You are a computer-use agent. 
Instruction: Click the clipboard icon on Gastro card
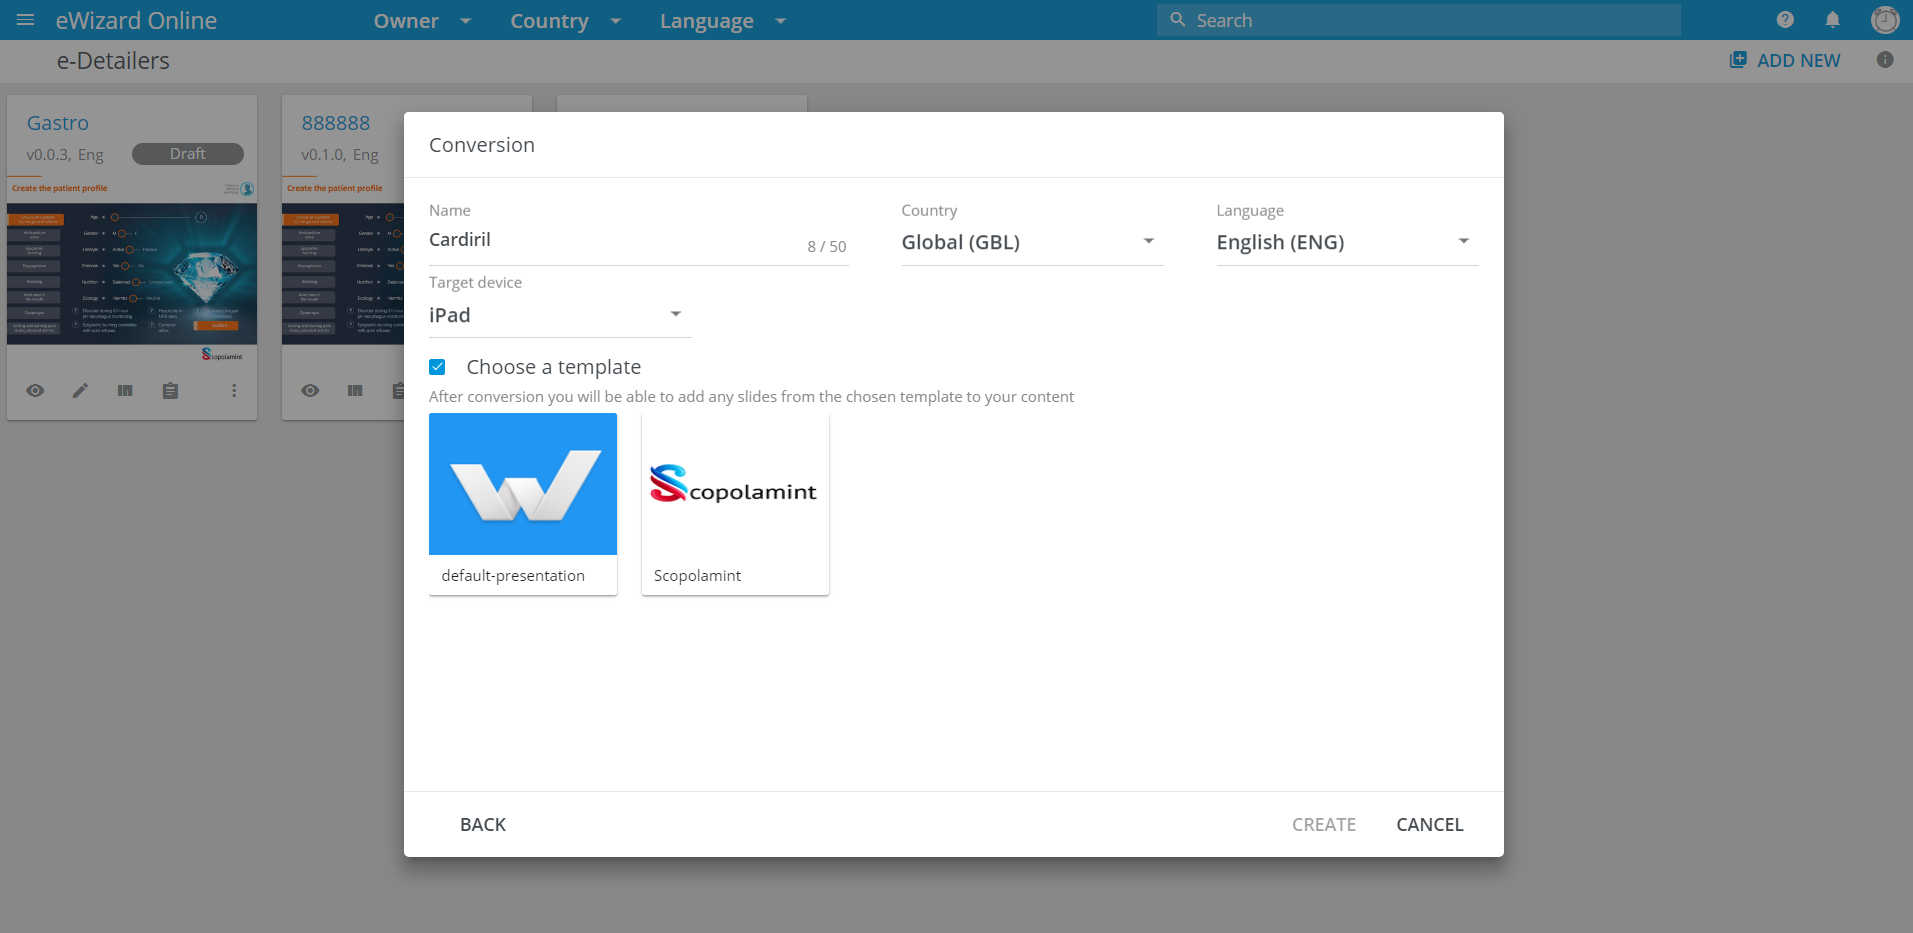click(x=170, y=391)
